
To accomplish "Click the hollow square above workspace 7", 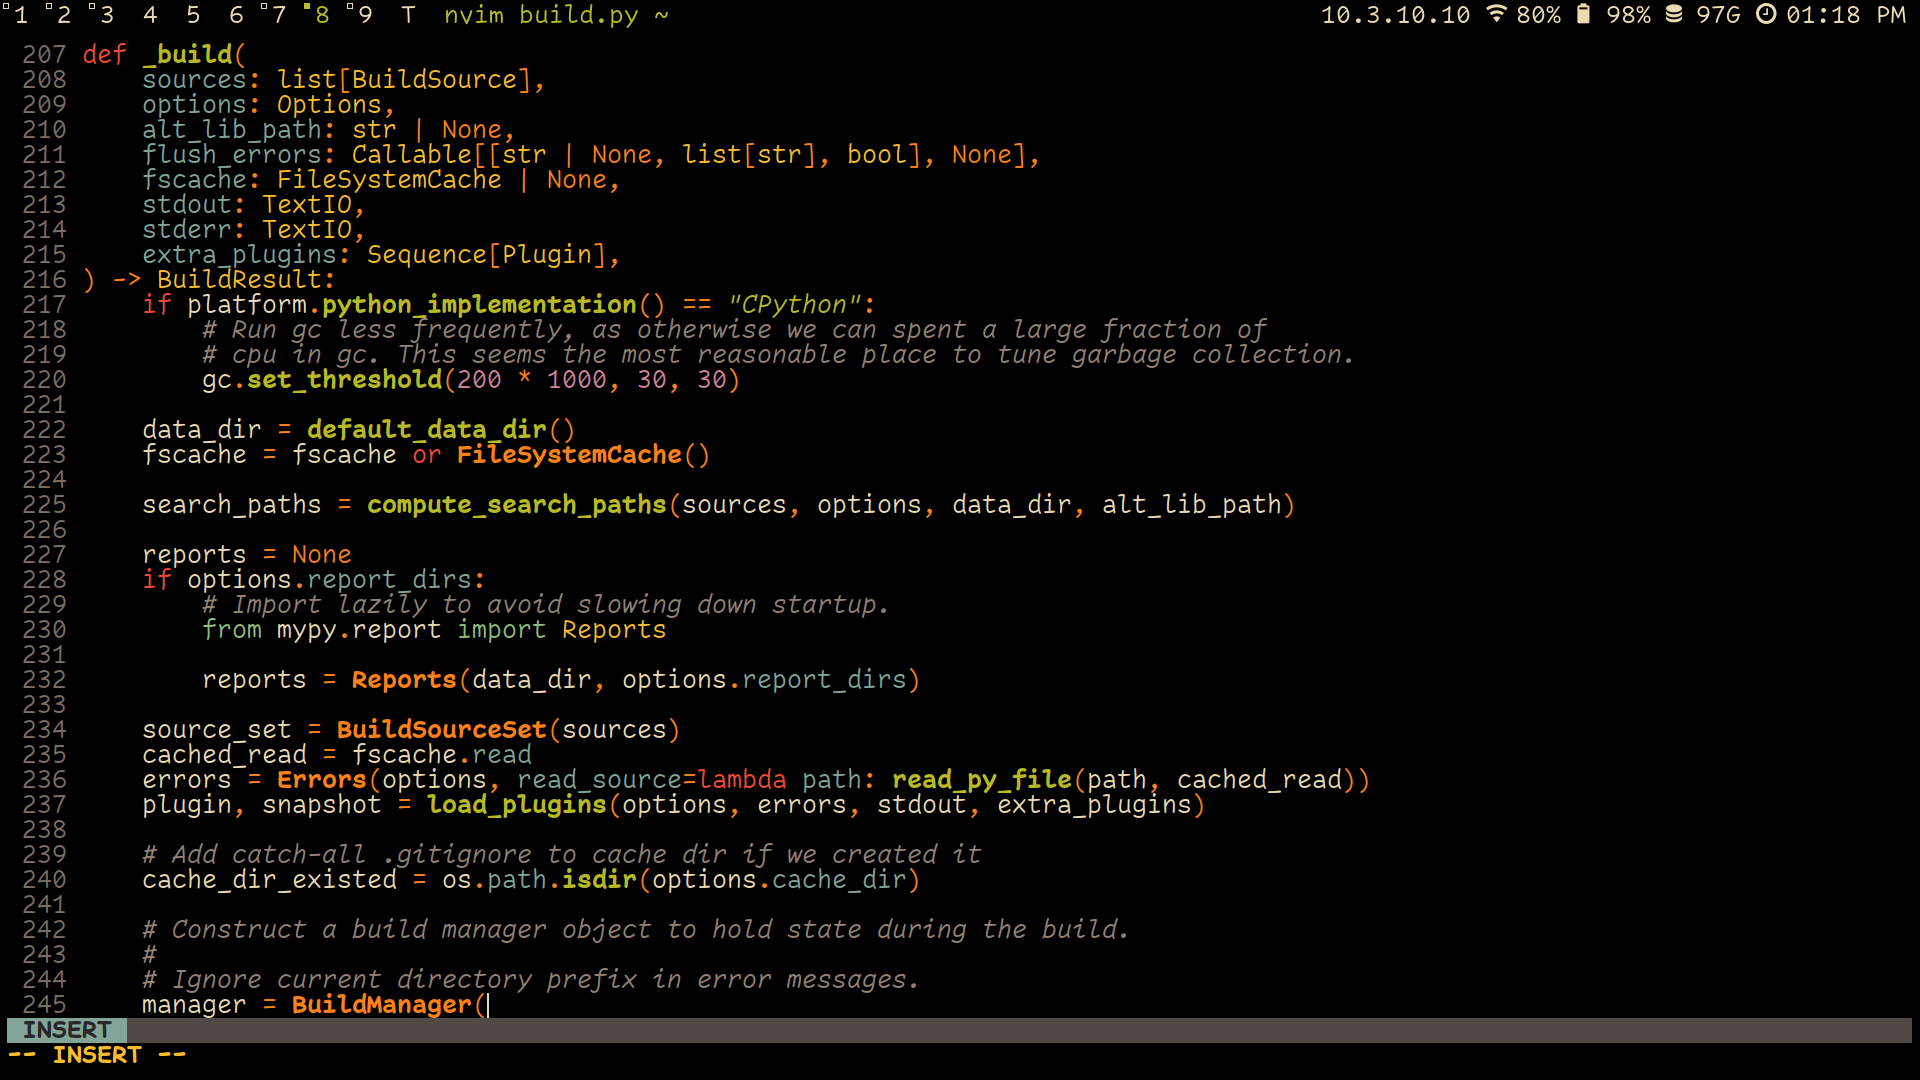I will pyautogui.click(x=266, y=6).
